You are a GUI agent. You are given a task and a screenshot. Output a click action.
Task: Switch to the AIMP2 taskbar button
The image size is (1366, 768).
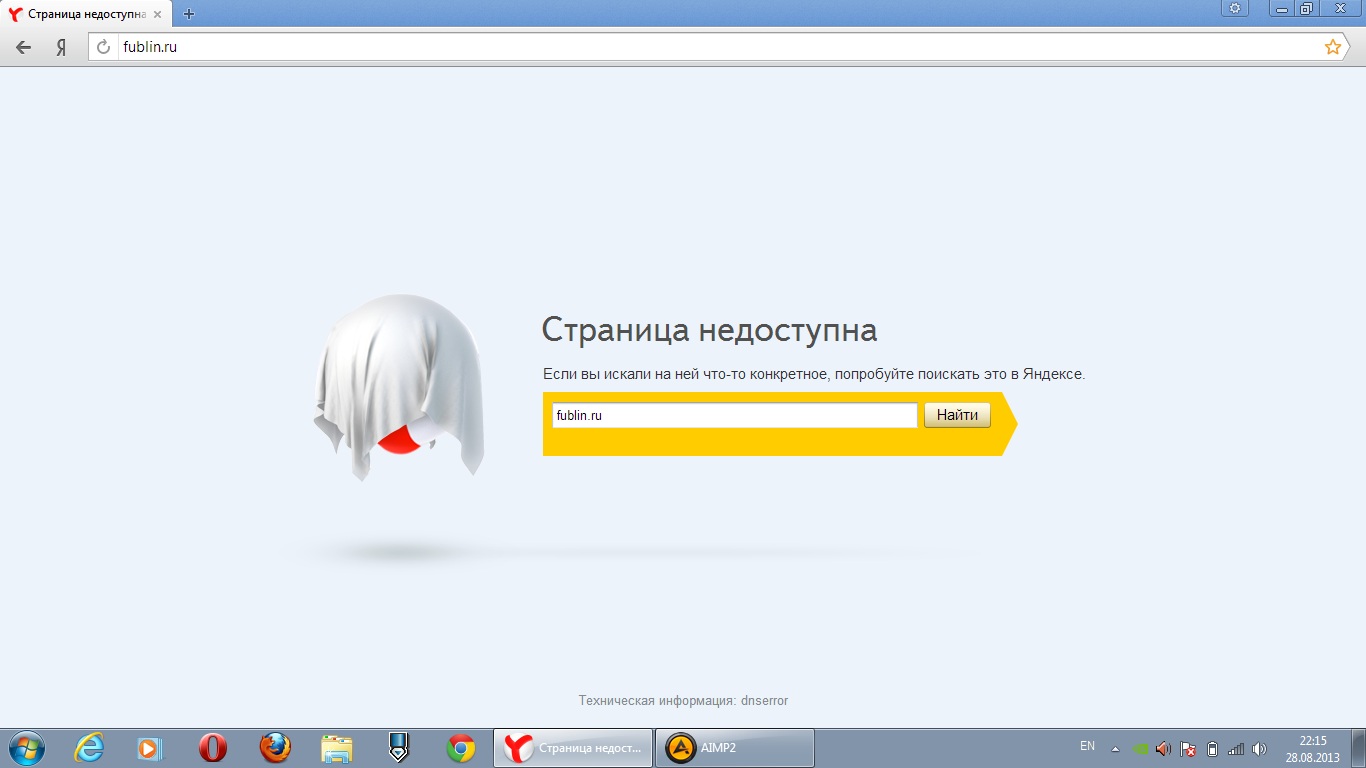coord(735,748)
